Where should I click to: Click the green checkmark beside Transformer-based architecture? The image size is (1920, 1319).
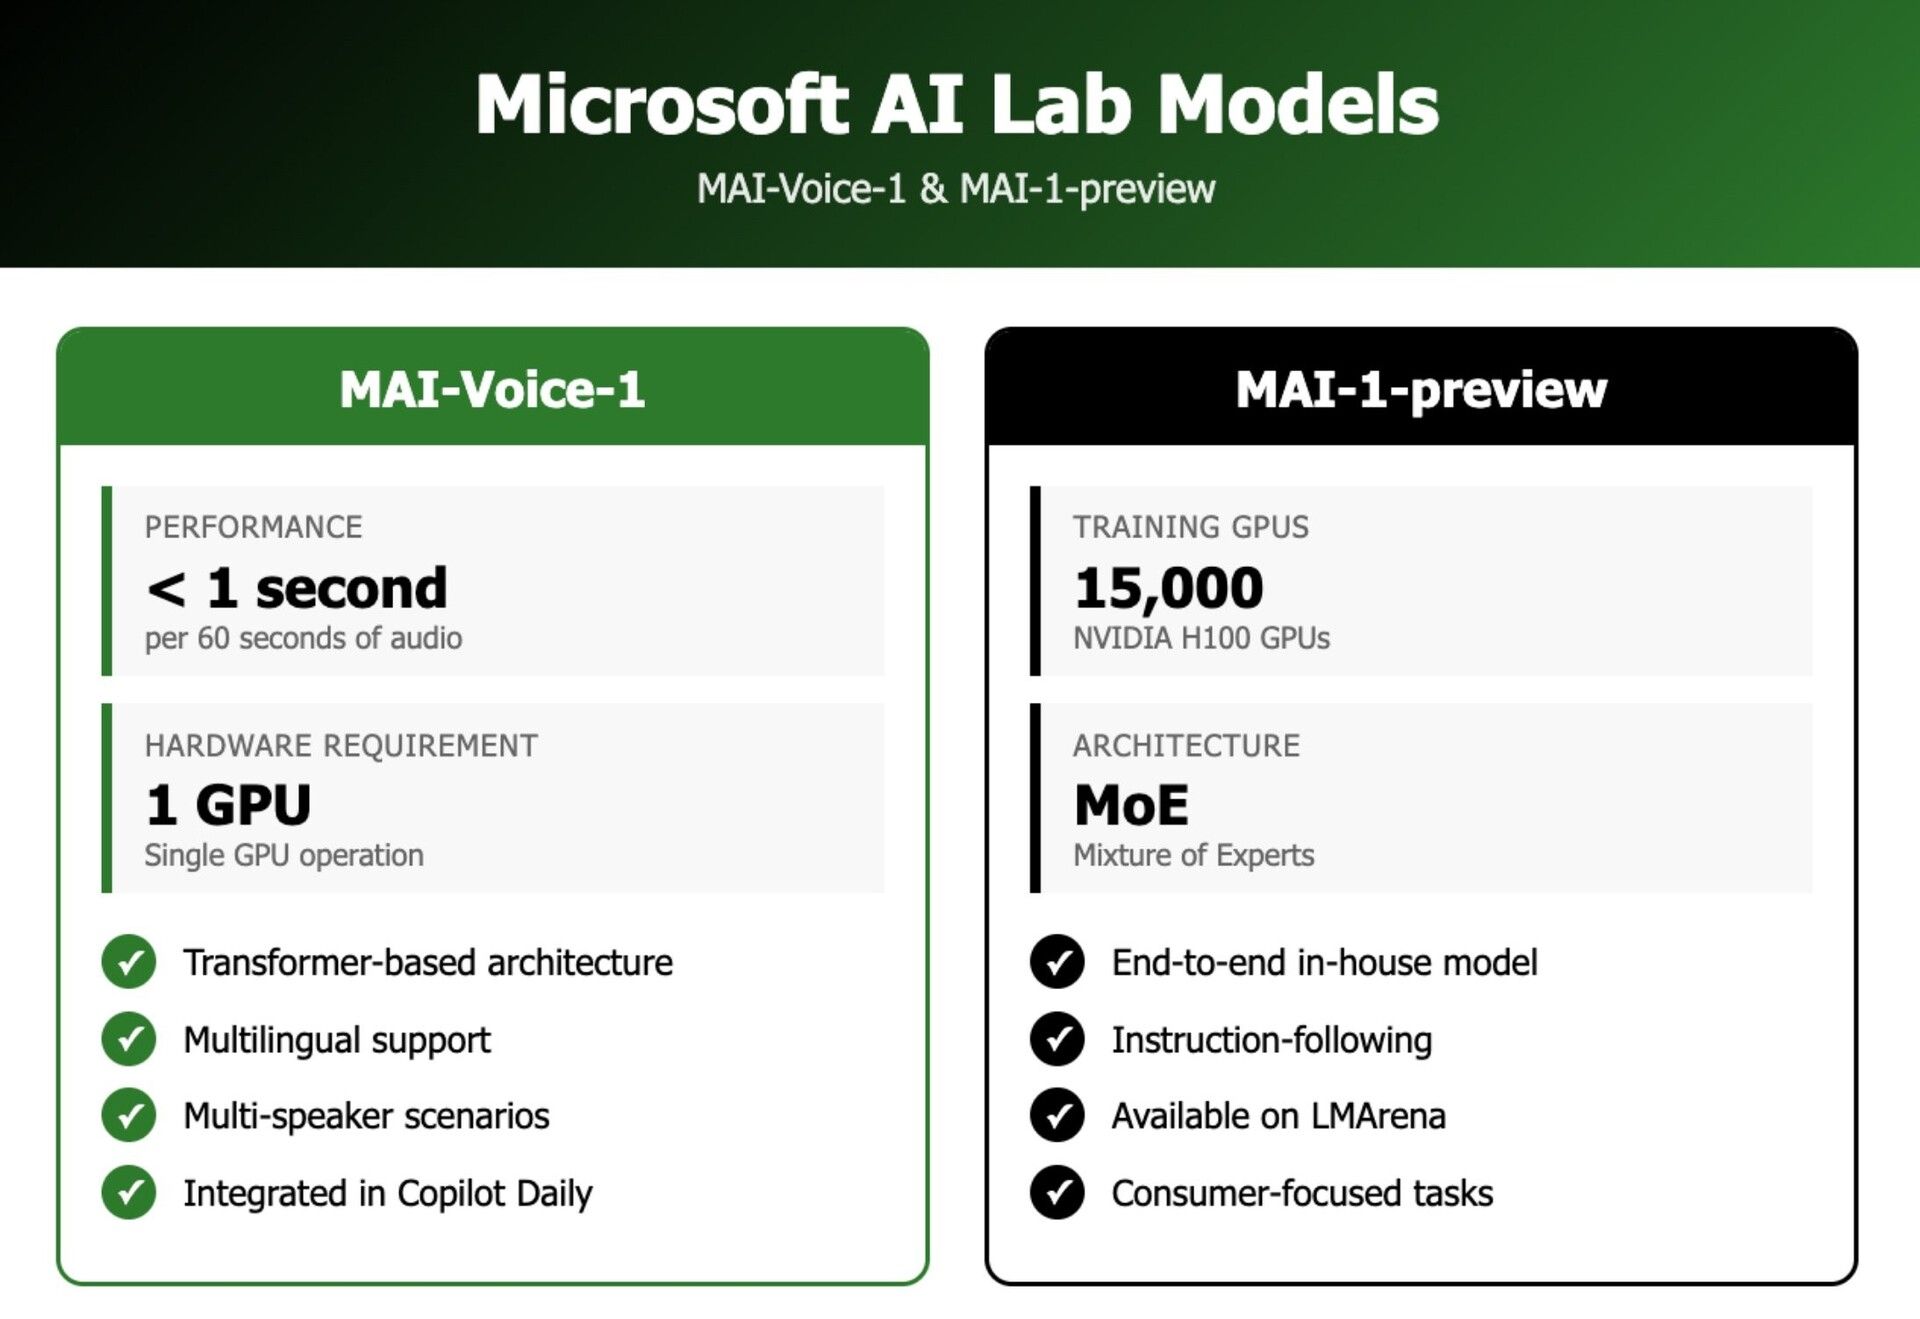click(129, 962)
